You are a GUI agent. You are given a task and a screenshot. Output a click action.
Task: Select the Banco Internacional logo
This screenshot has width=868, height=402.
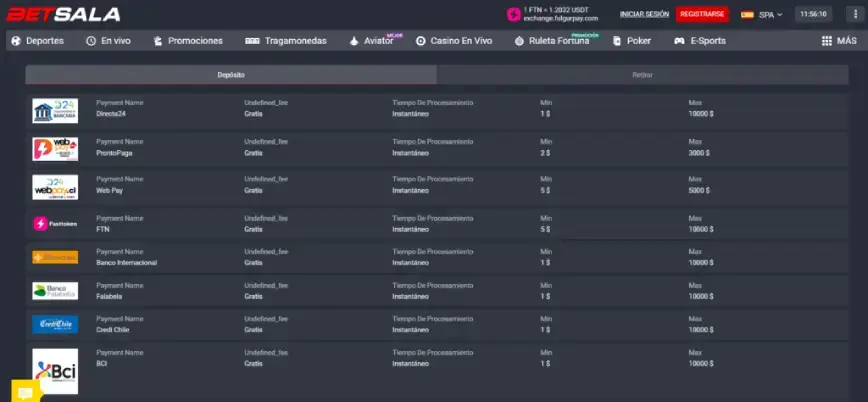55,257
